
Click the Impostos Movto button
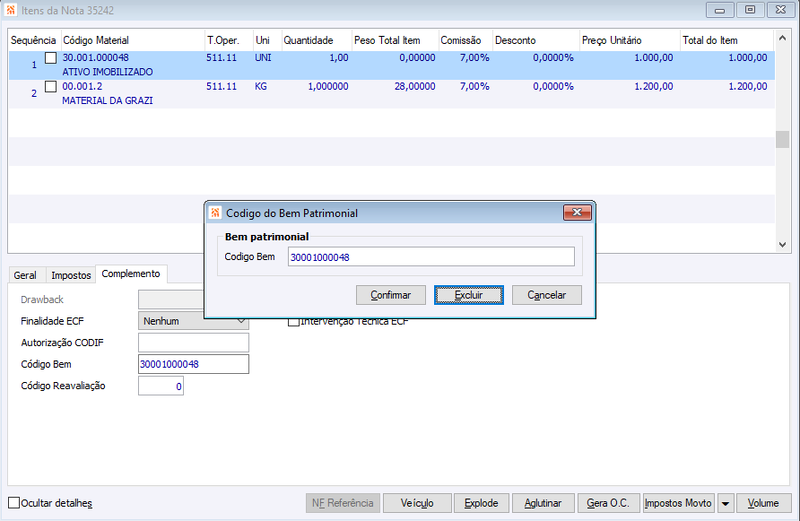(678, 503)
